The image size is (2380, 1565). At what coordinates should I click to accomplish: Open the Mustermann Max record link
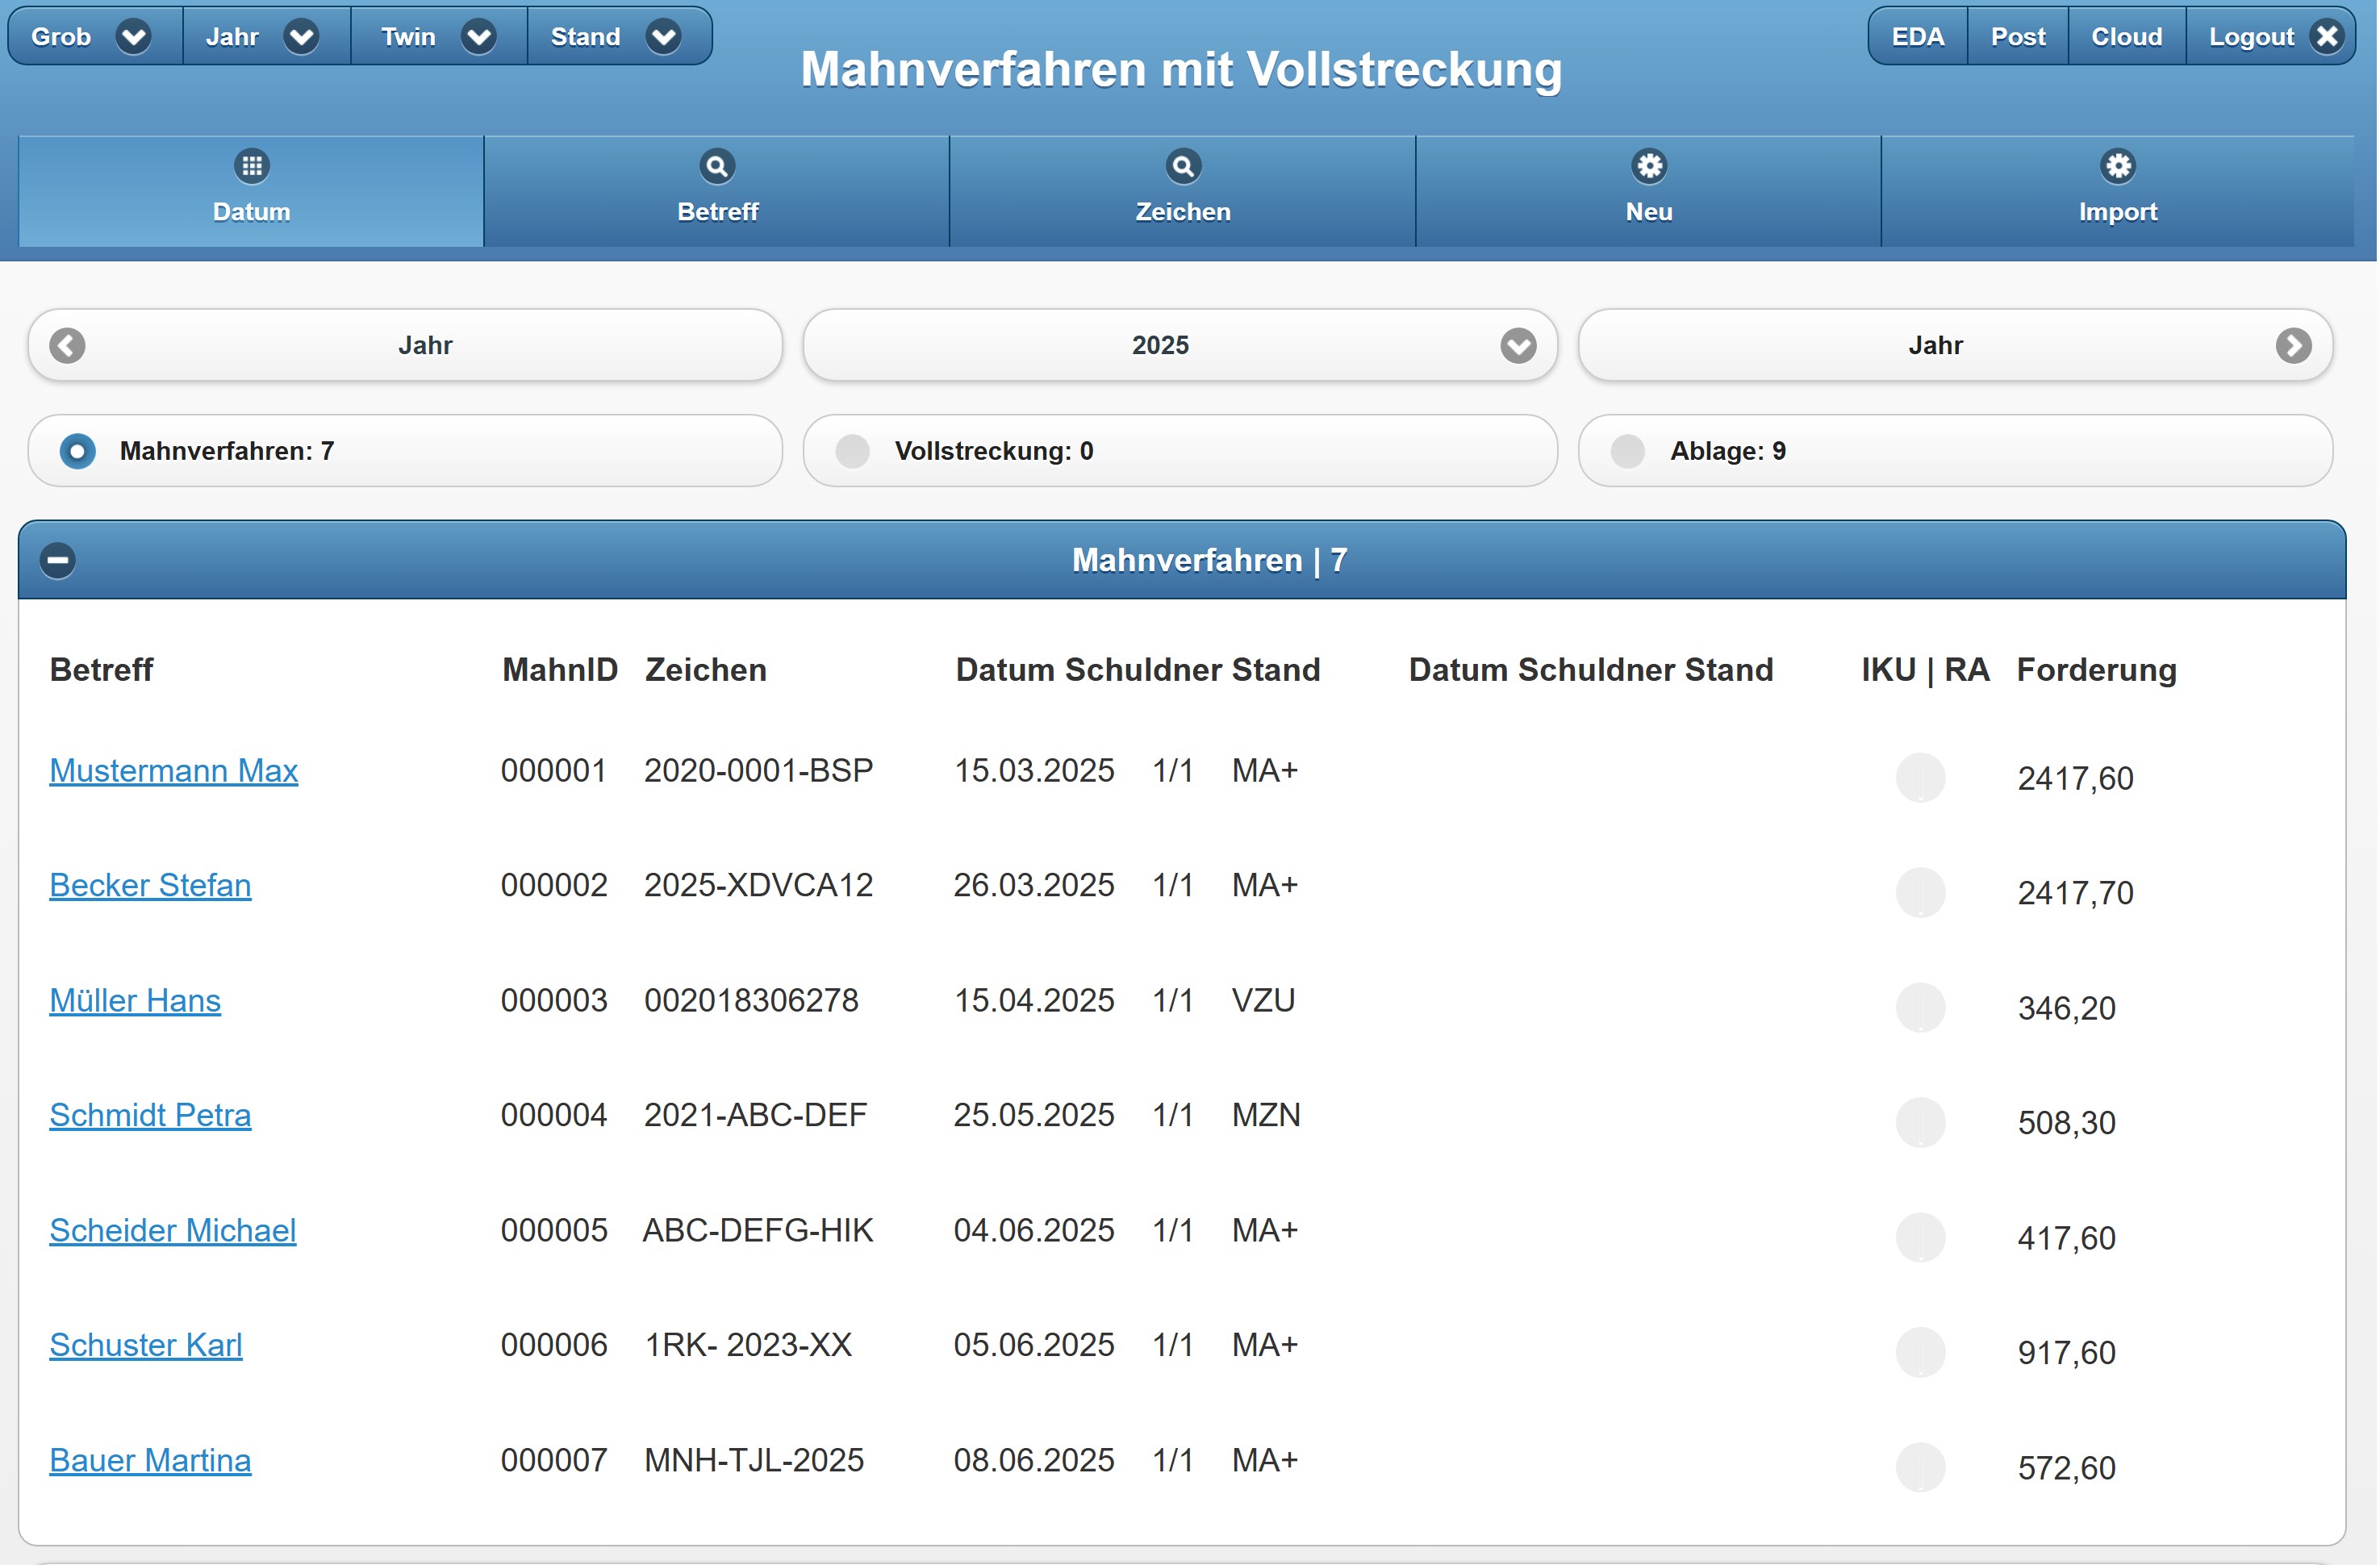[x=173, y=771]
